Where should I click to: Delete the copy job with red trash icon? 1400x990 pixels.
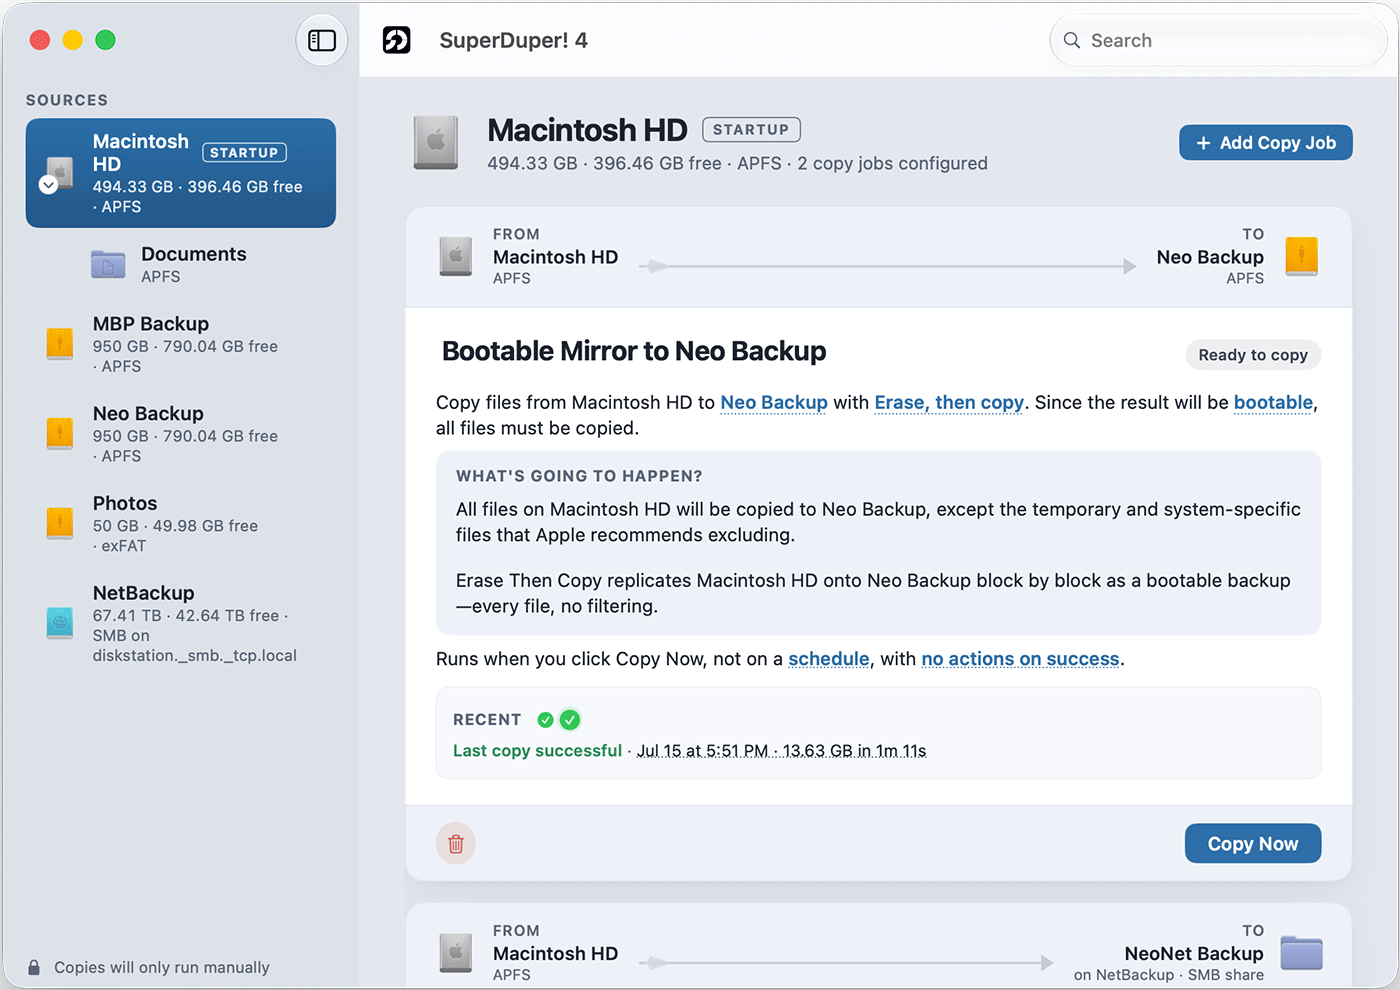click(x=456, y=843)
